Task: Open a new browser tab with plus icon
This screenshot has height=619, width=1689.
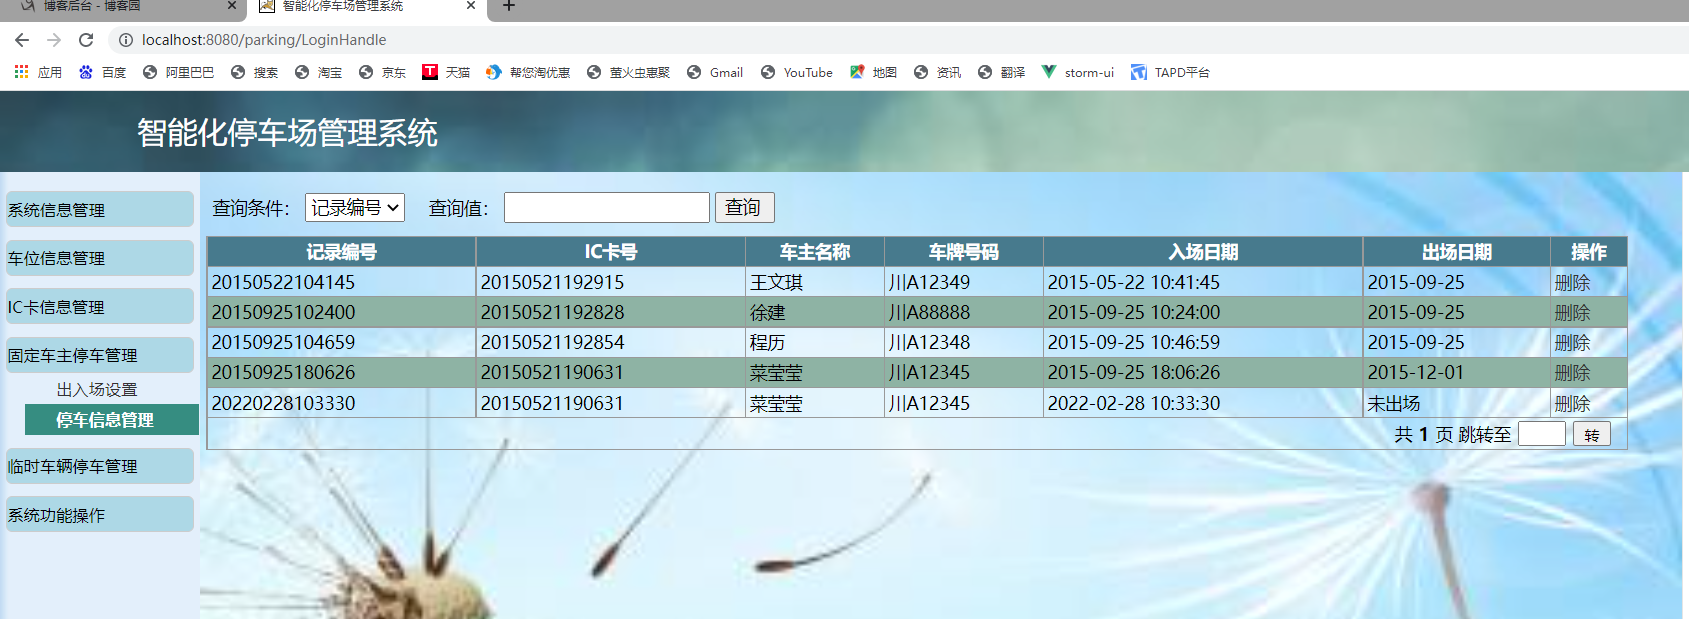Action: (508, 6)
